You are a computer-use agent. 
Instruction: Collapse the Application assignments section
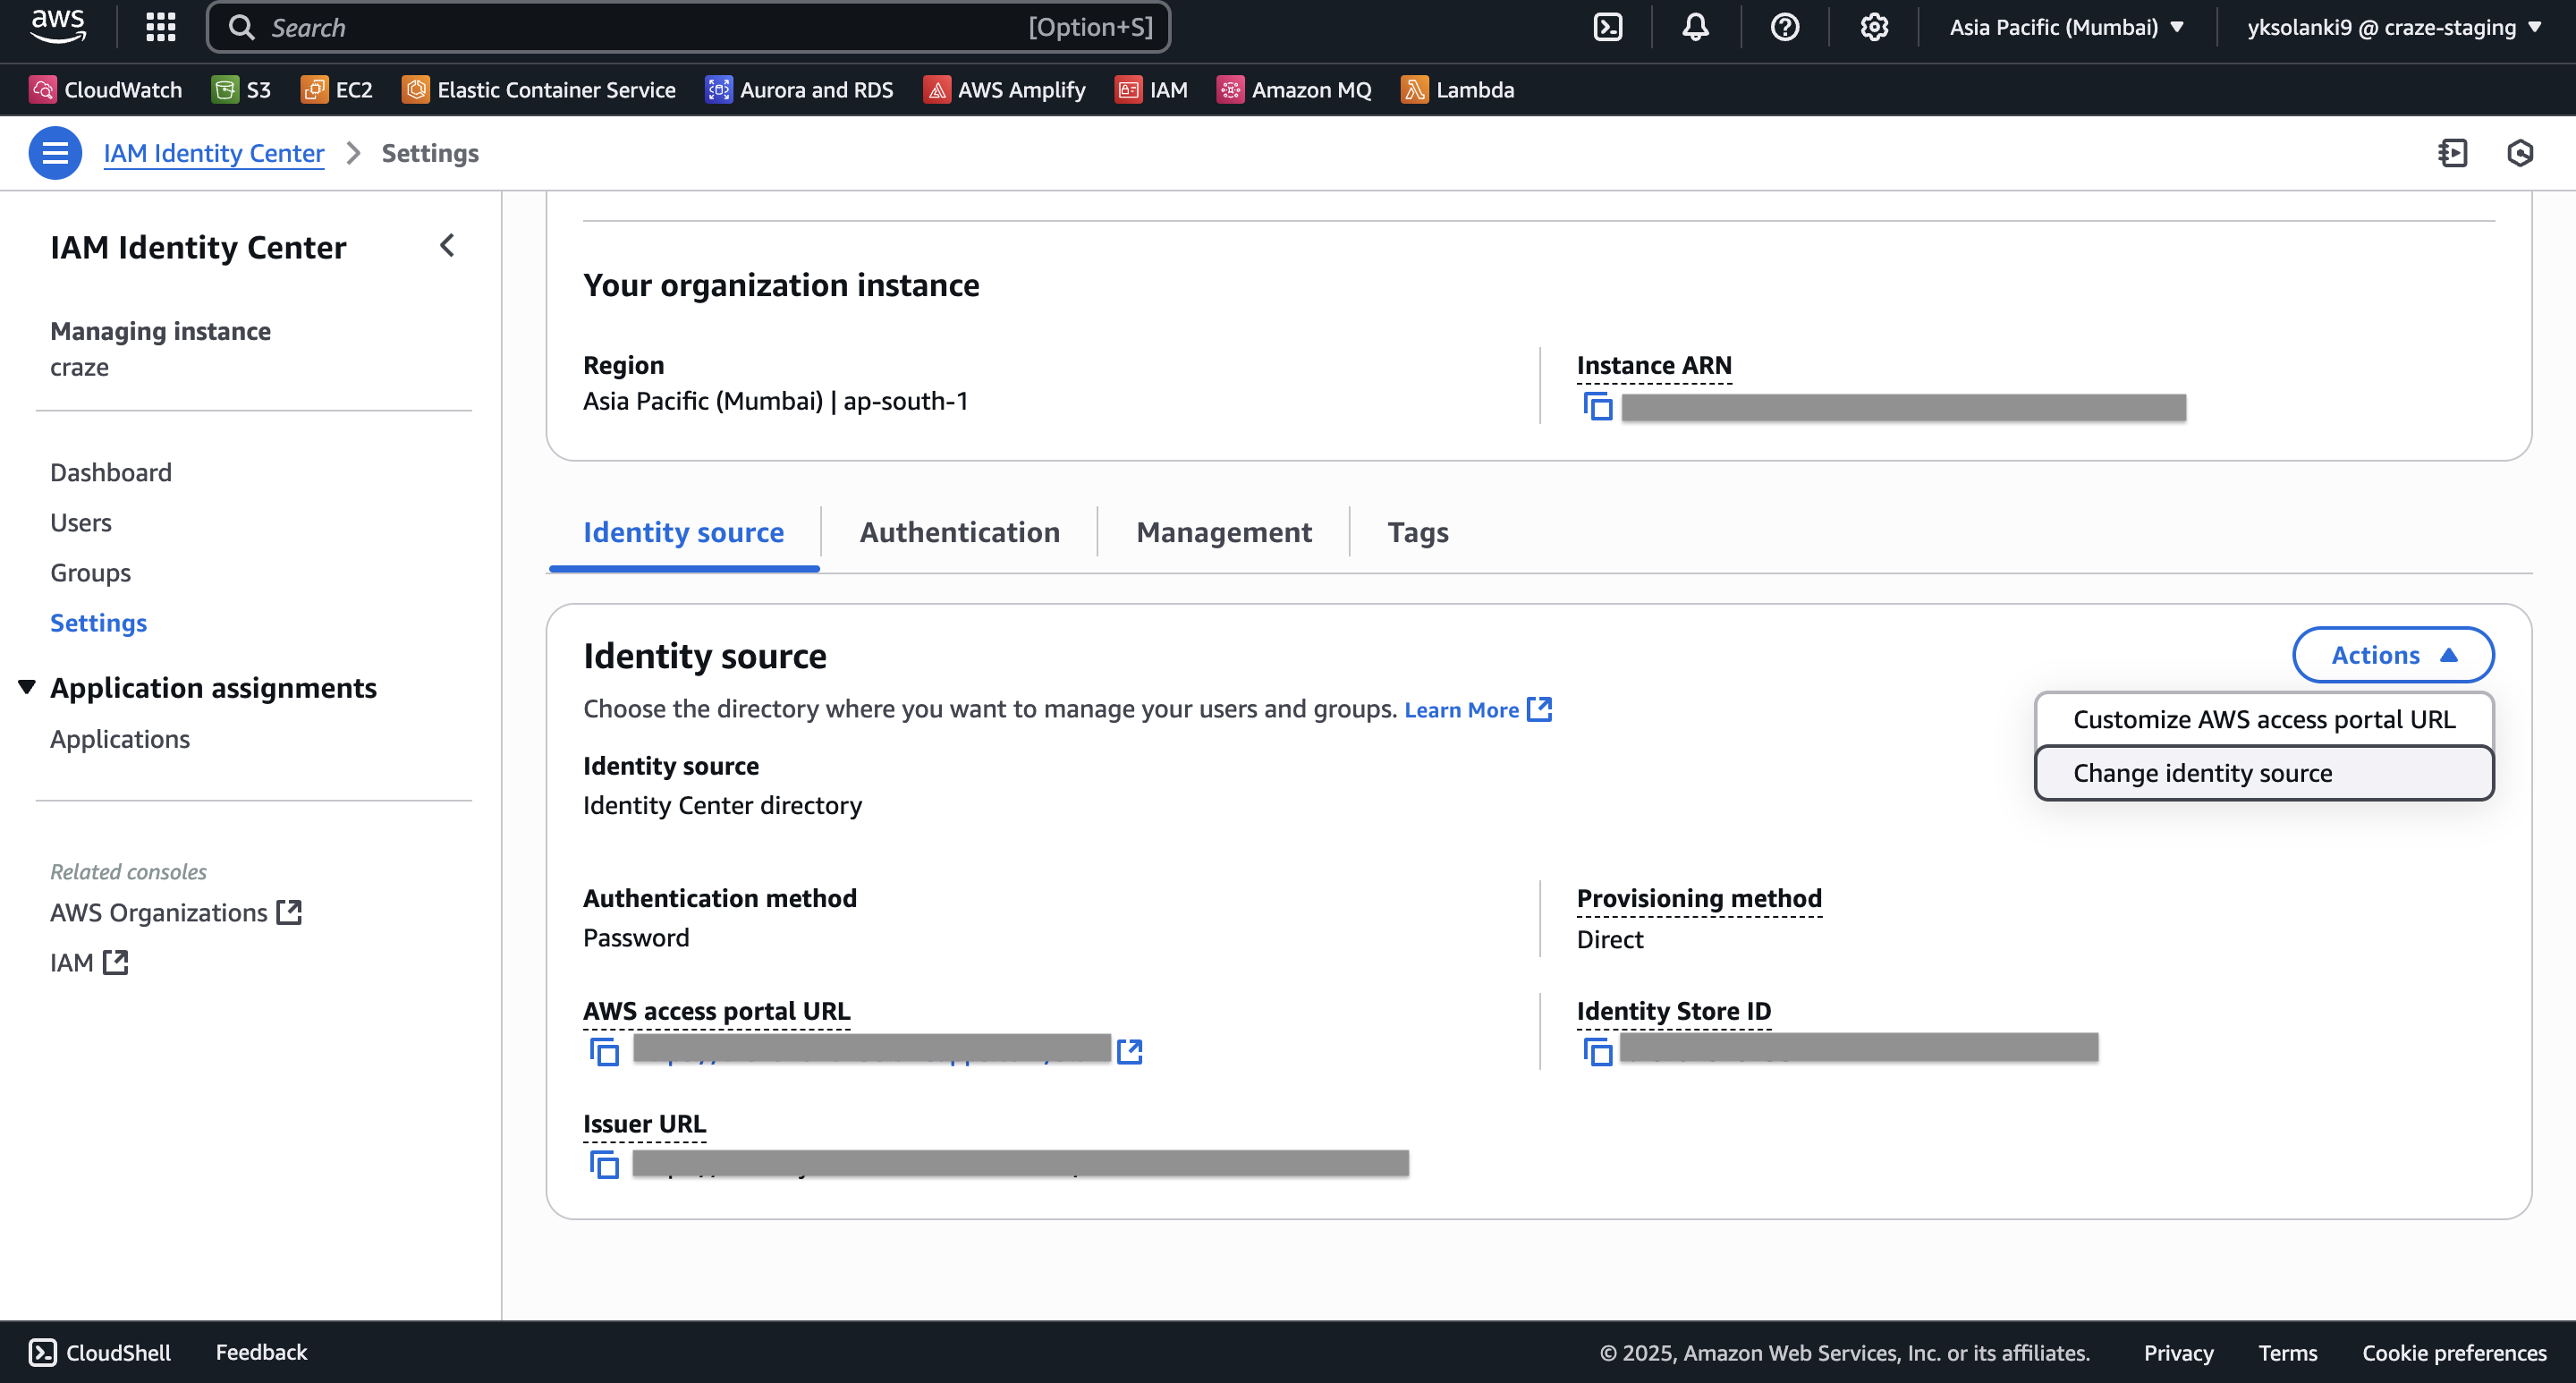[x=27, y=687]
